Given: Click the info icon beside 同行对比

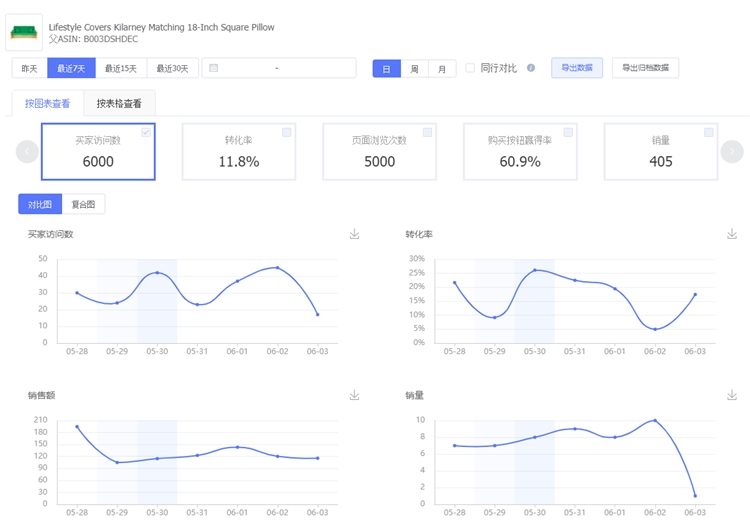Looking at the screenshot, I should click(x=531, y=68).
